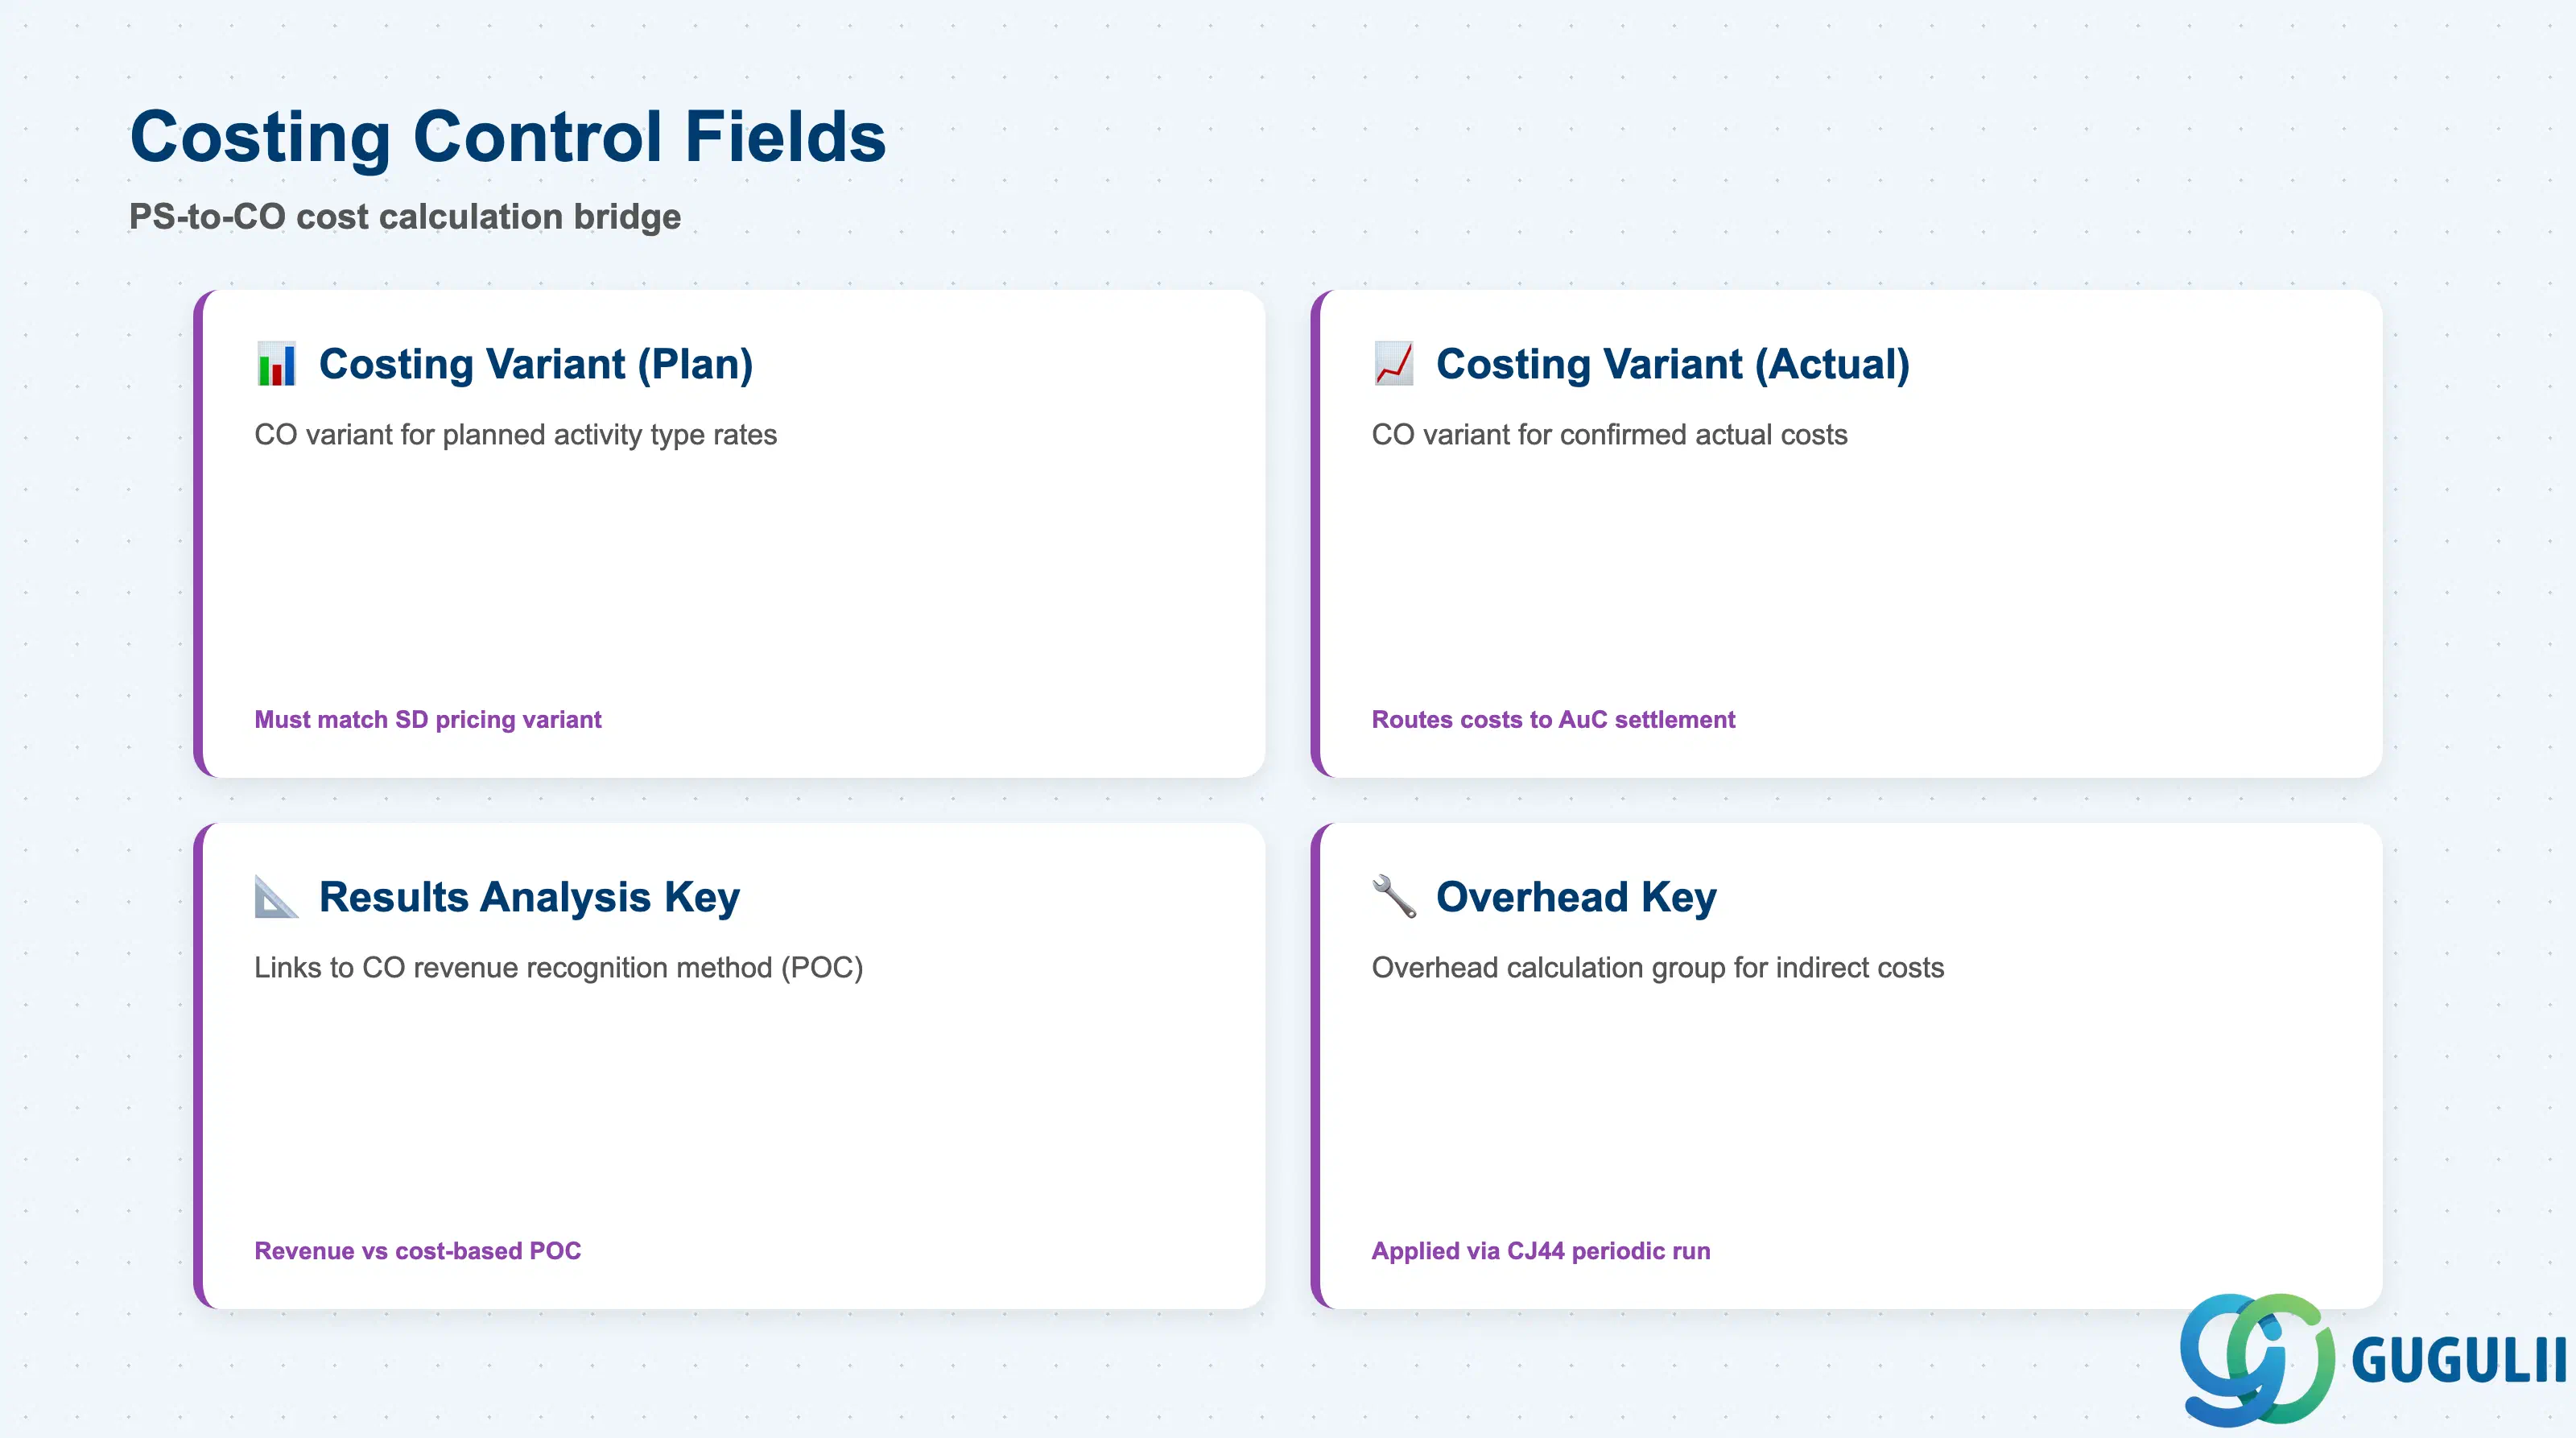Click the bar chart icon beside Costing Variant (Plan)

coord(276,364)
